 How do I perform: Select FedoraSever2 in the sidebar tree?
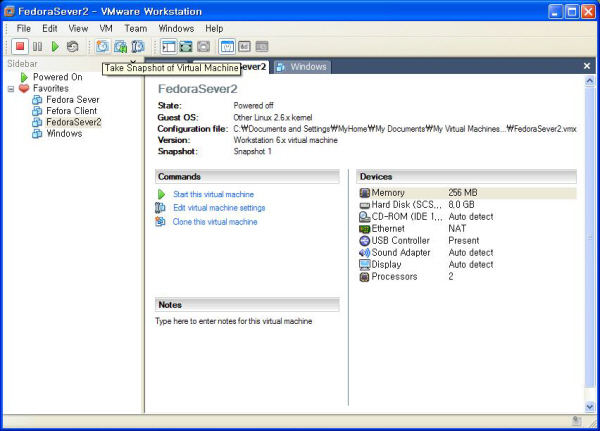tap(73, 122)
